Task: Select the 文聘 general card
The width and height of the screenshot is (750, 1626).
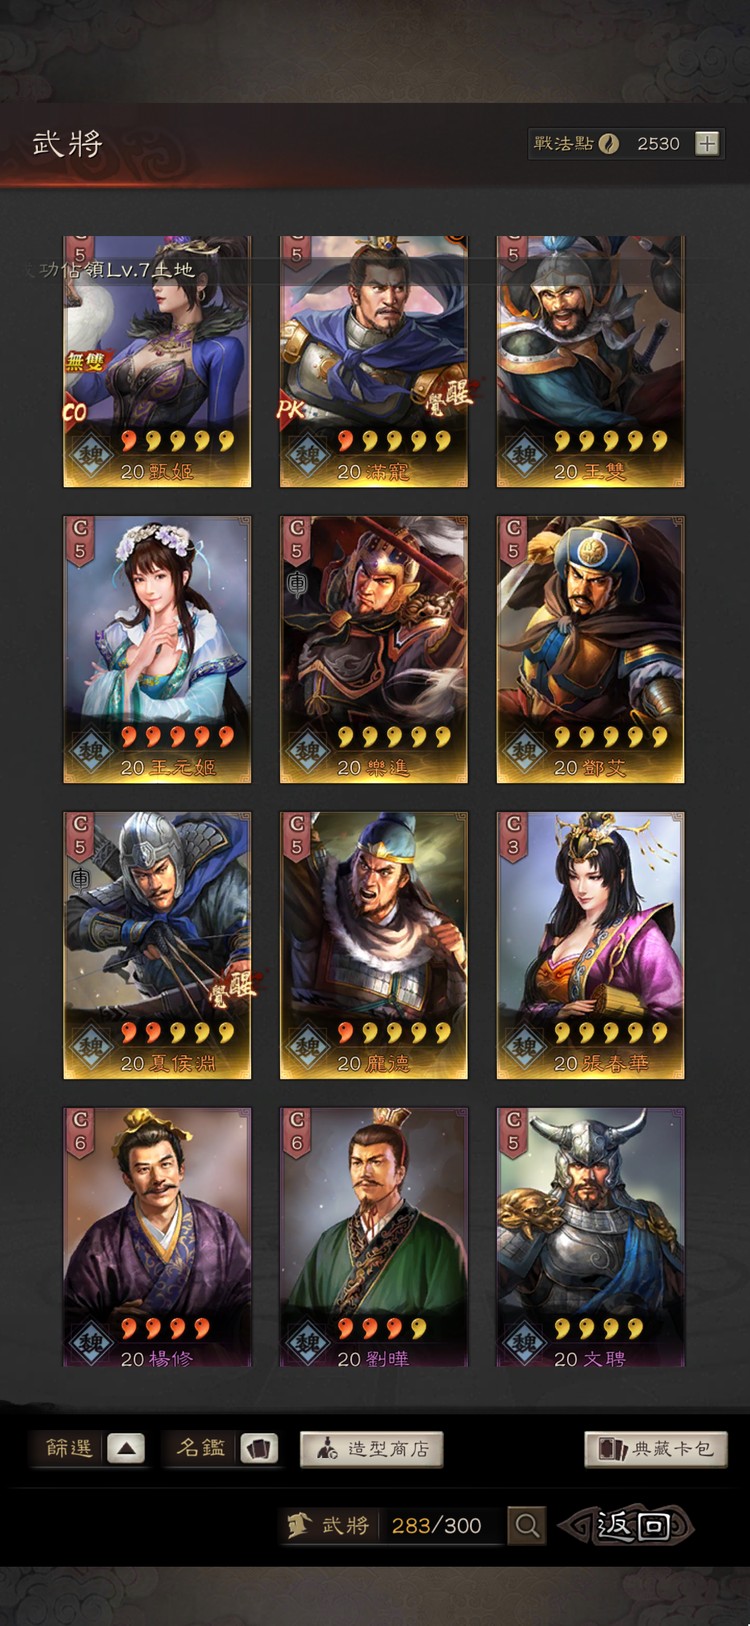Action: coord(590,1237)
